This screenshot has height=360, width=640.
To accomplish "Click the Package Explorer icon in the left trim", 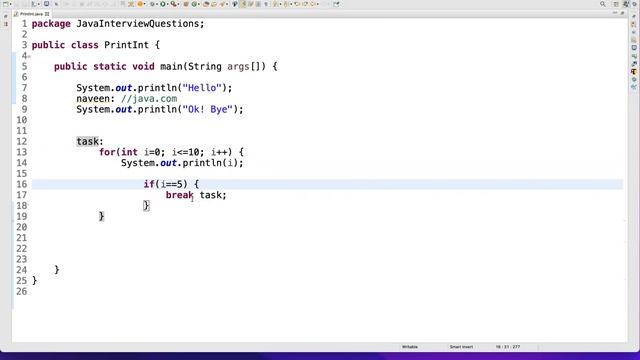I will tap(5, 24).
